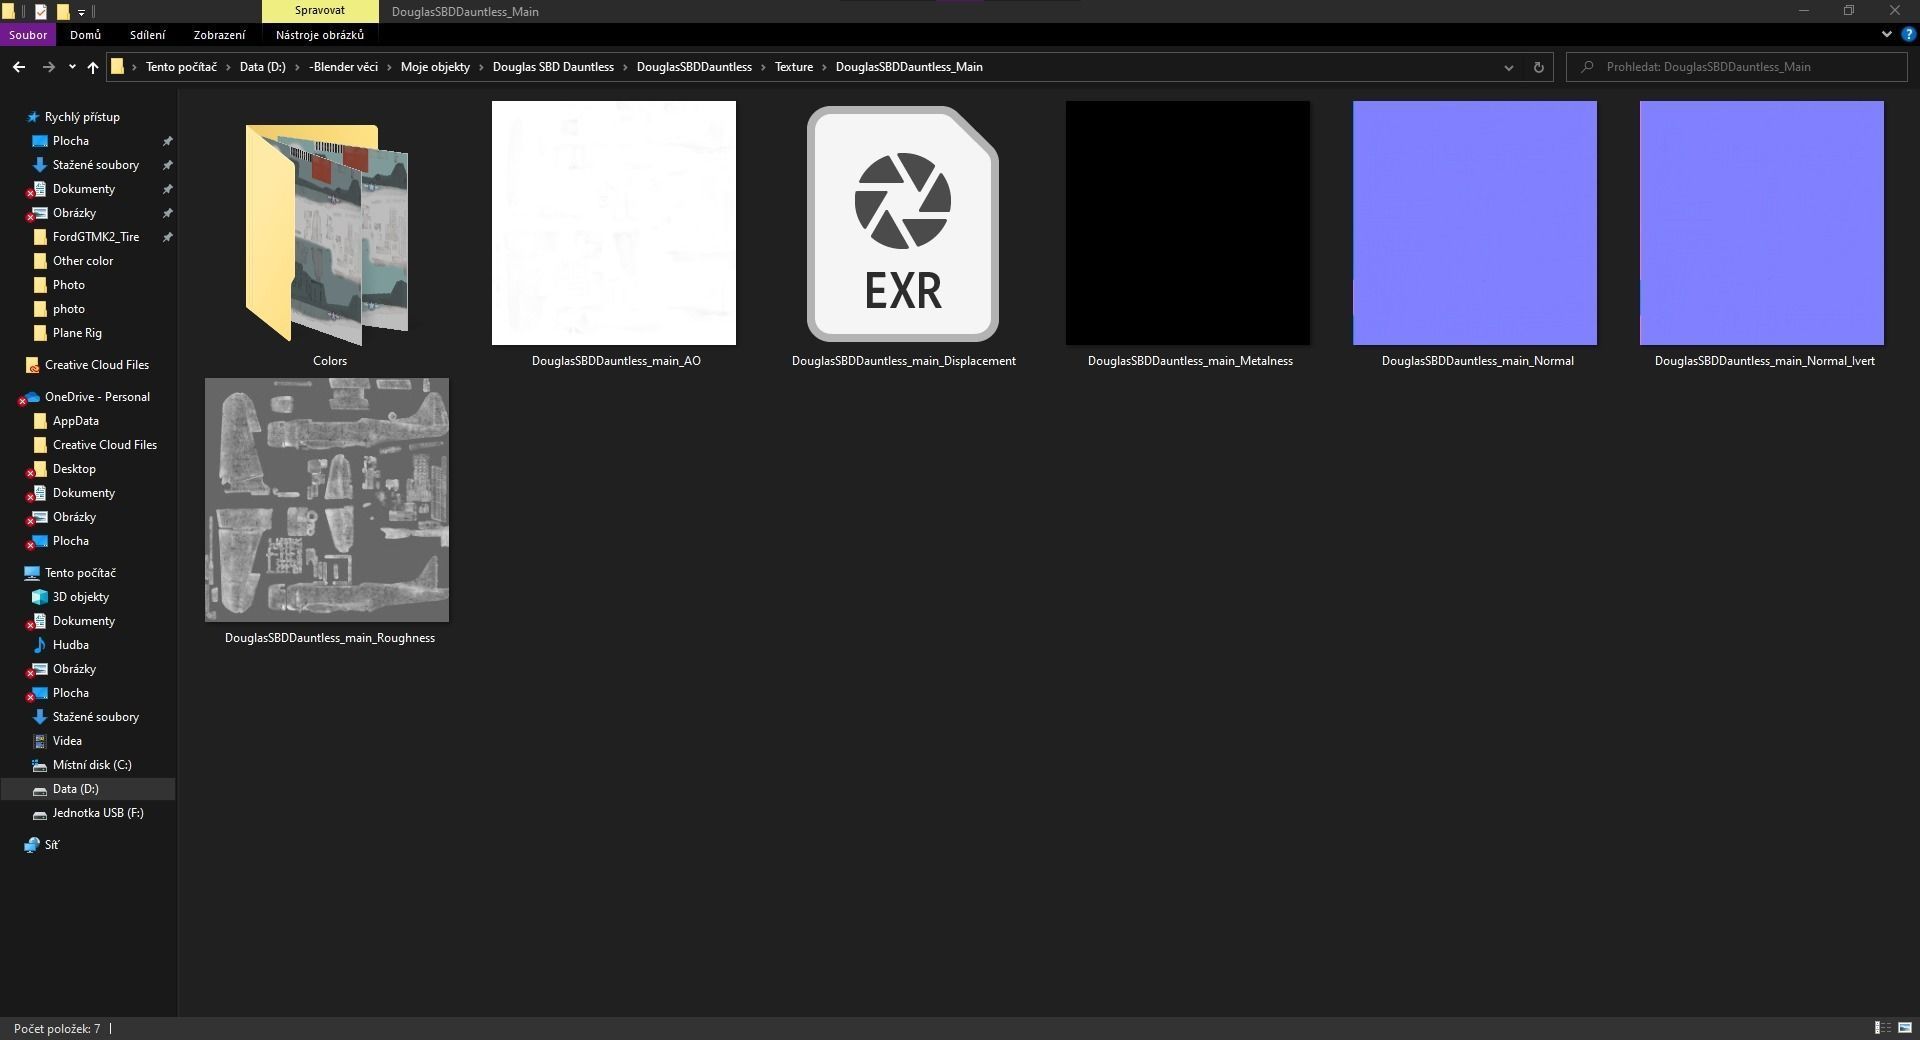Open the AppData folder under OneDrive
The image size is (1920, 1040).
(x=75, y=421)
